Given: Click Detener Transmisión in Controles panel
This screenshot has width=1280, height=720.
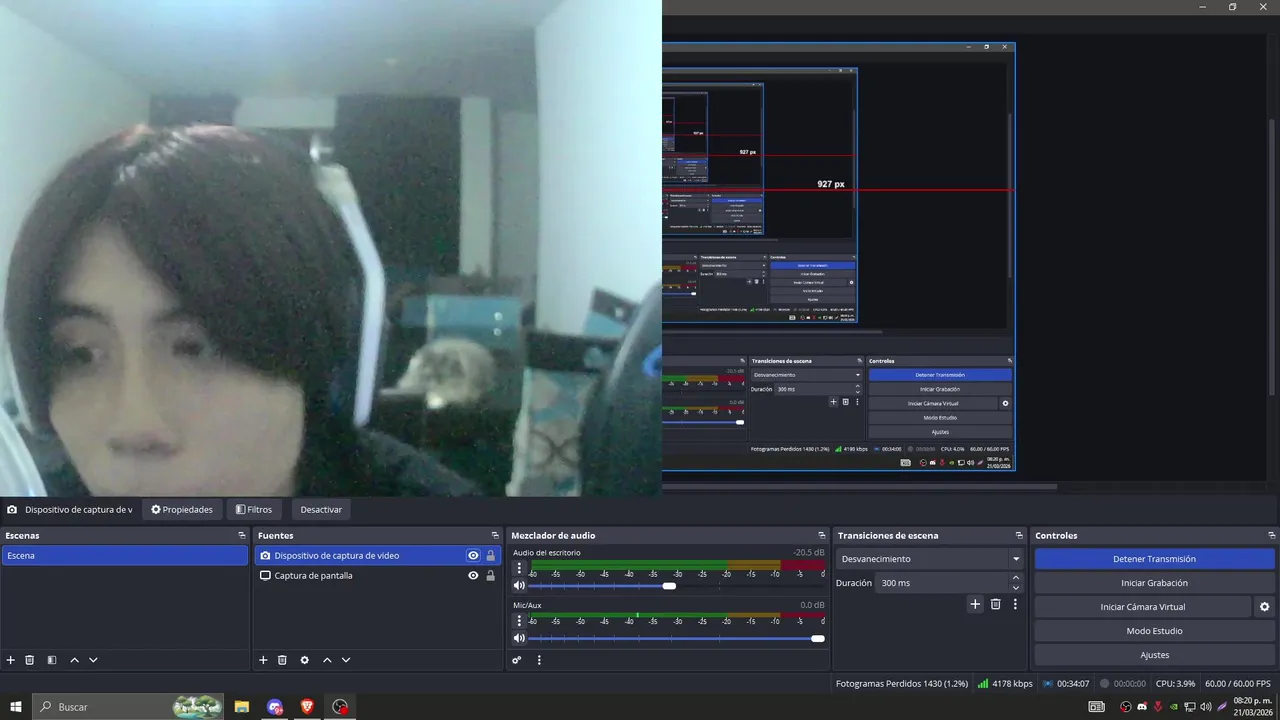Looking at the screenshot, I should tap(1154, 559).
